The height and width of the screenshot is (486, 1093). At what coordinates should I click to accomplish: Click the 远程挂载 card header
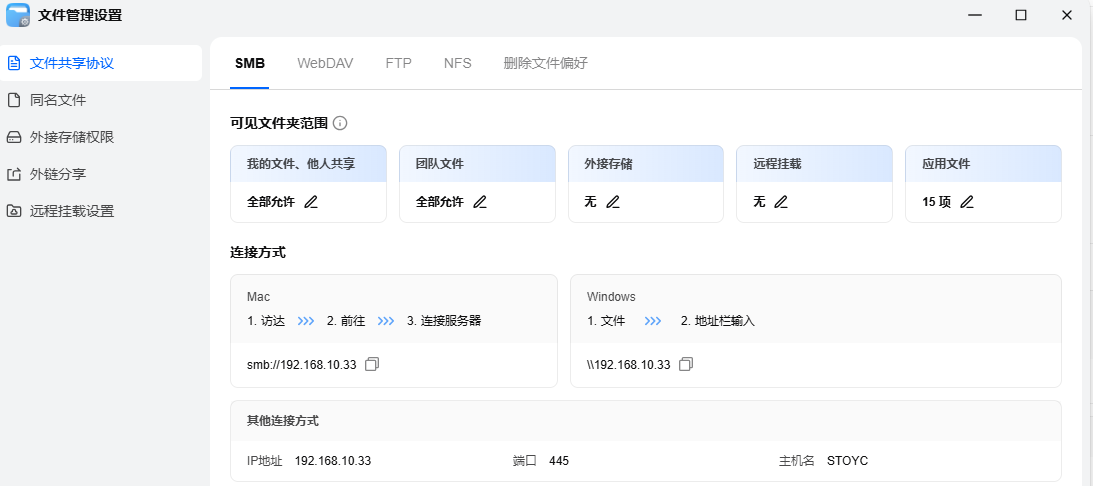click(814, 164)
